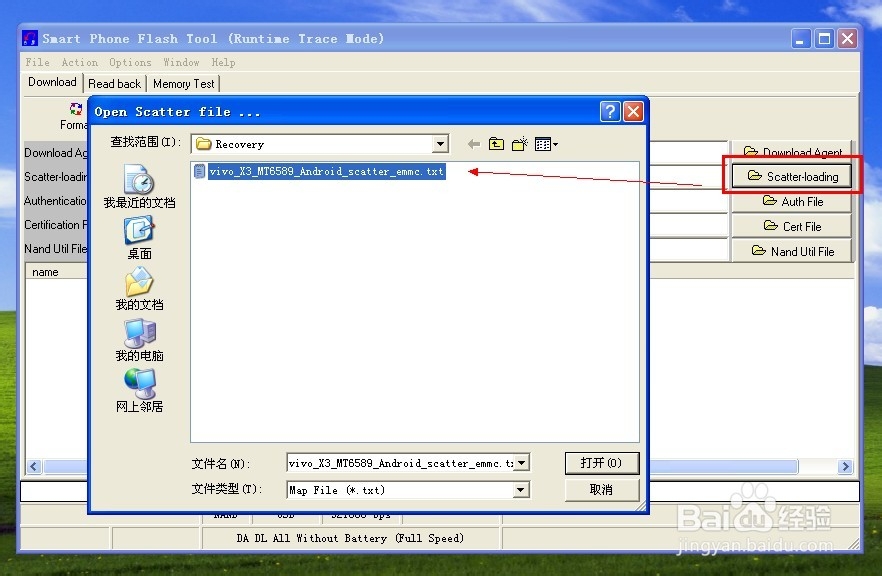Click the left scroll arrow in Flash Tool list
This screenshot has width=882, height=576.
pyautogui.click(x=34, y=466)
